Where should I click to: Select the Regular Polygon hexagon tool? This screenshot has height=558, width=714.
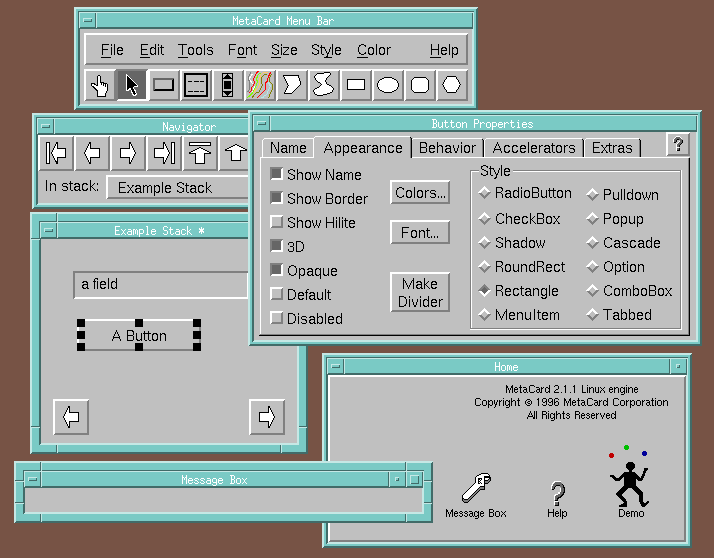(x=452, y=85)
